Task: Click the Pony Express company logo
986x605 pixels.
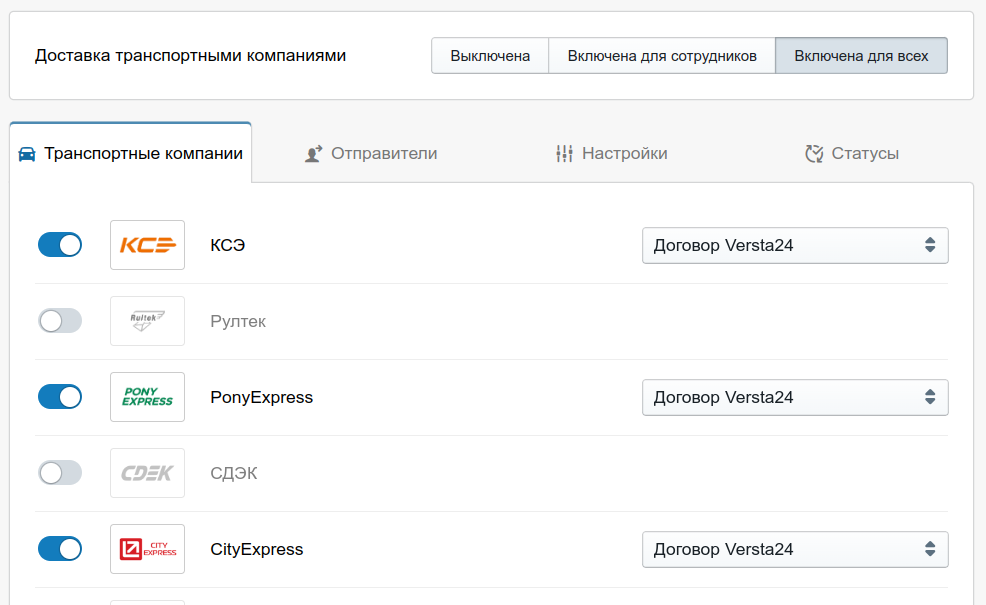Action: click(x=148, y=397)
